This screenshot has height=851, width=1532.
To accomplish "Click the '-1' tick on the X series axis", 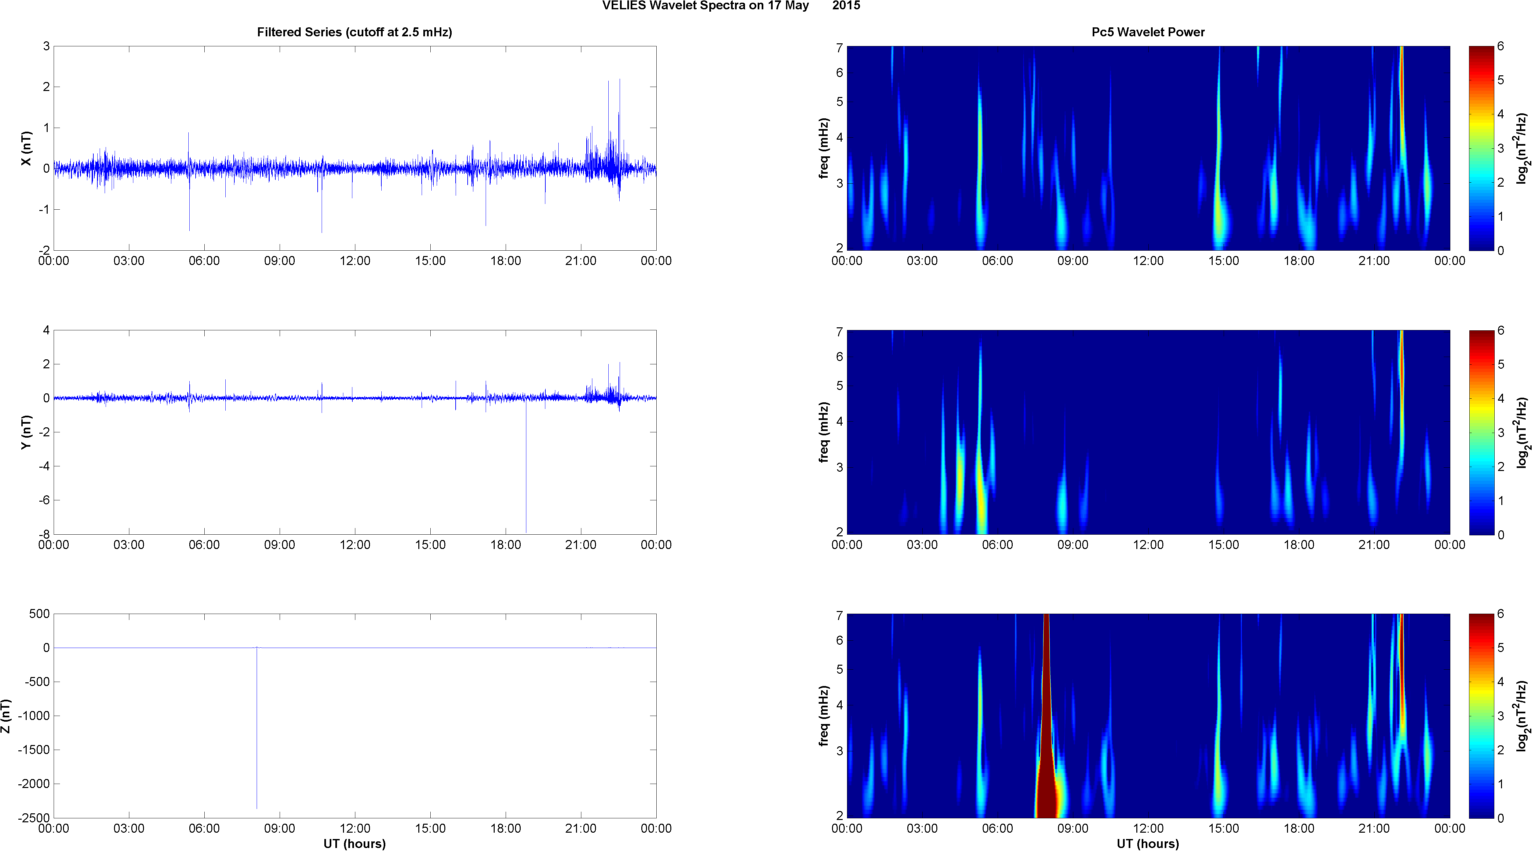I will point(43,209).
